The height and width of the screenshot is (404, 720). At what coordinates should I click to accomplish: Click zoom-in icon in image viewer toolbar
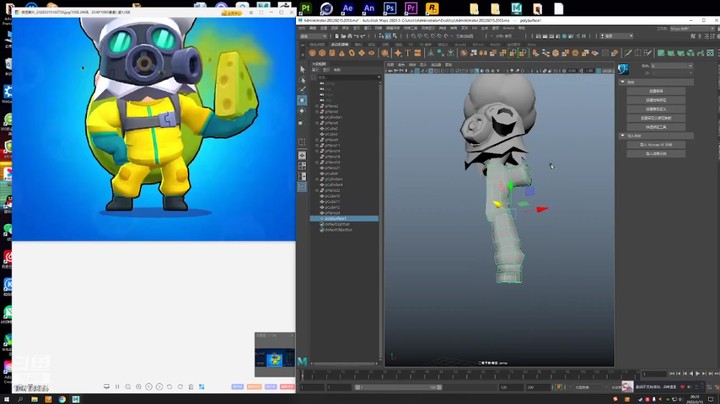pos(138,387)
